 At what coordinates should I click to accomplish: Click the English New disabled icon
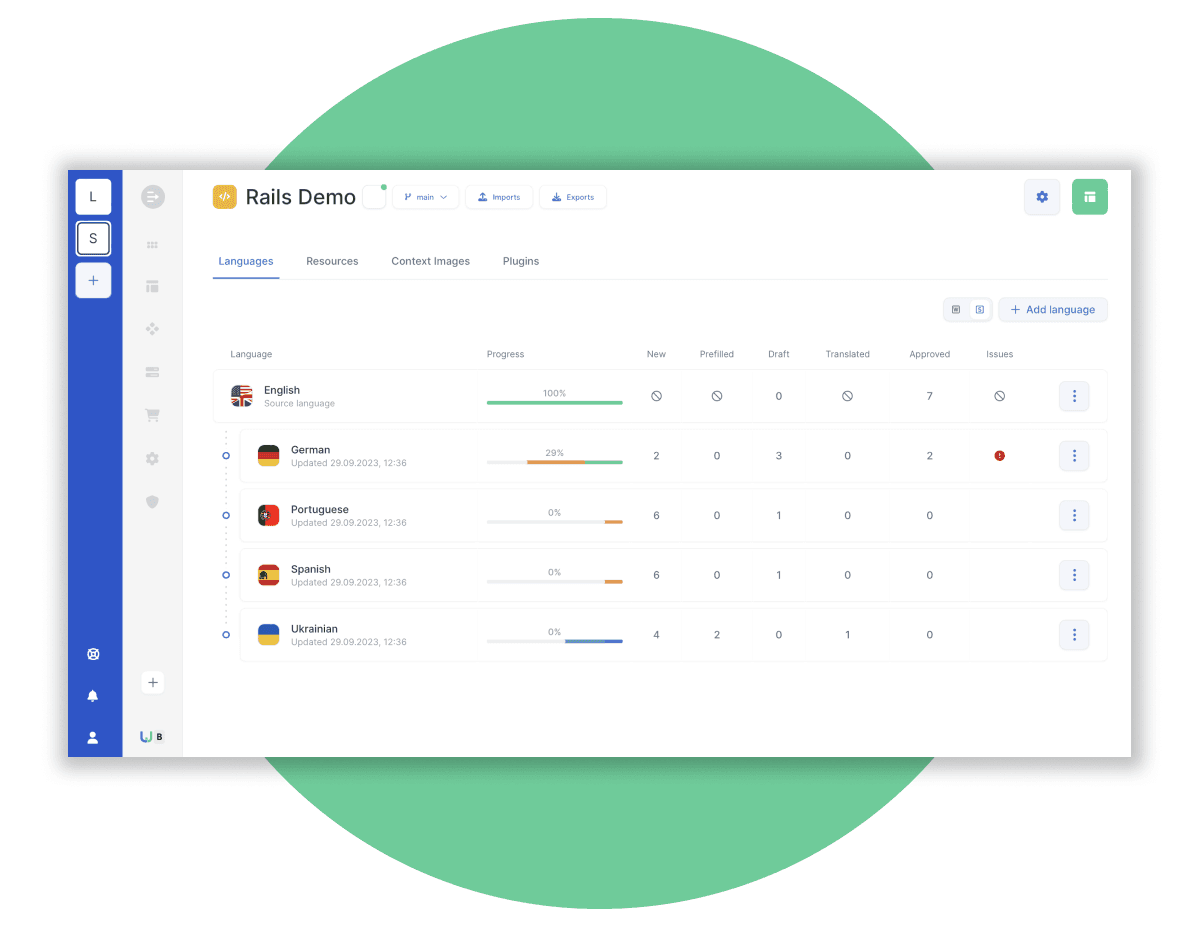pos(656,396)
